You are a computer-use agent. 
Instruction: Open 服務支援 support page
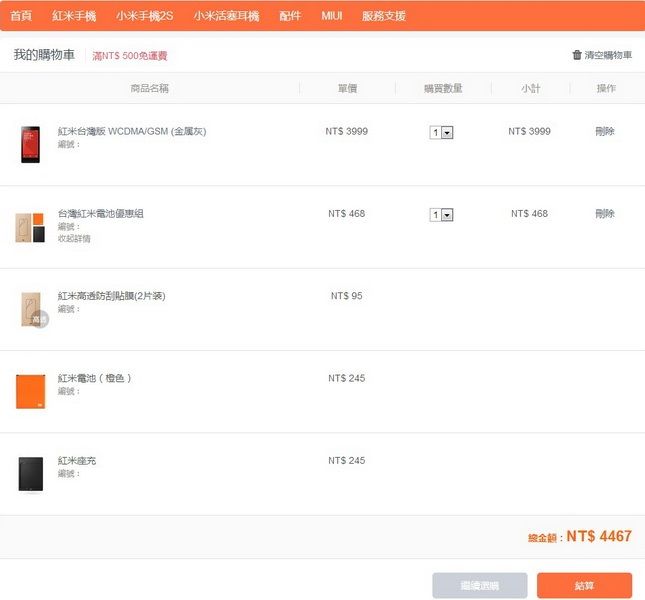click(x=384, y=16)
